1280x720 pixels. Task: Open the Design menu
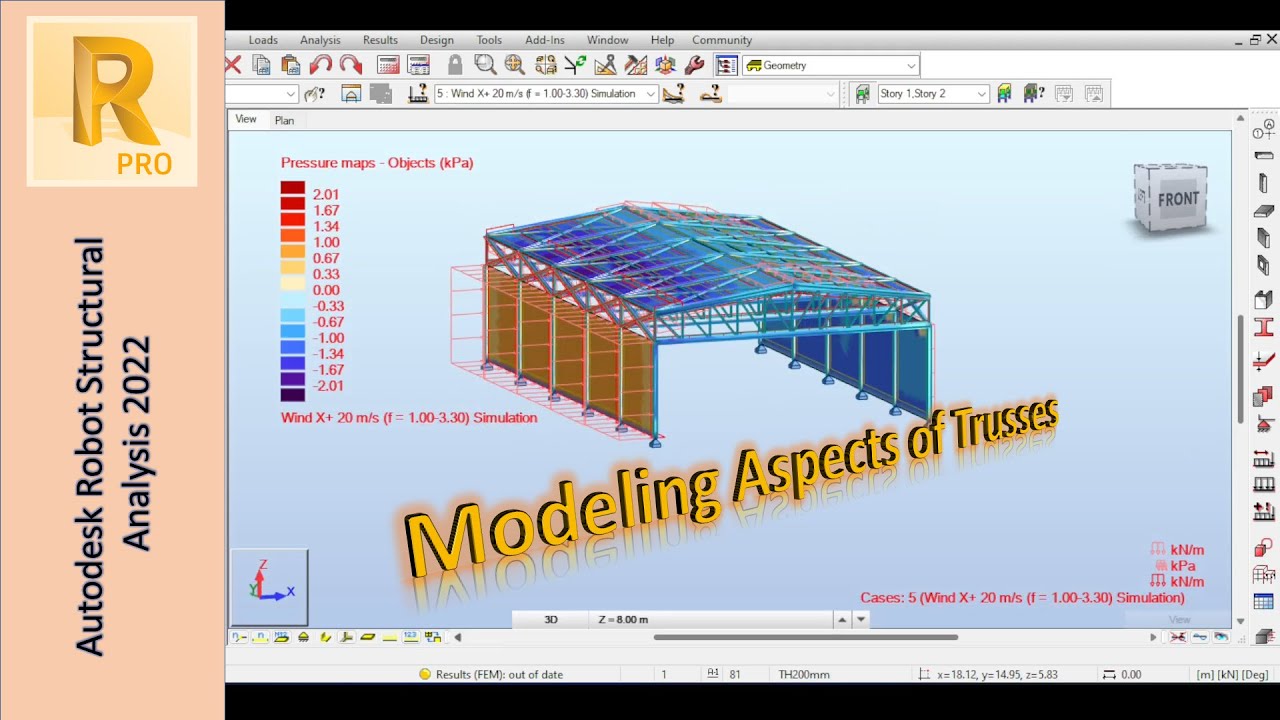click(436, 40)
